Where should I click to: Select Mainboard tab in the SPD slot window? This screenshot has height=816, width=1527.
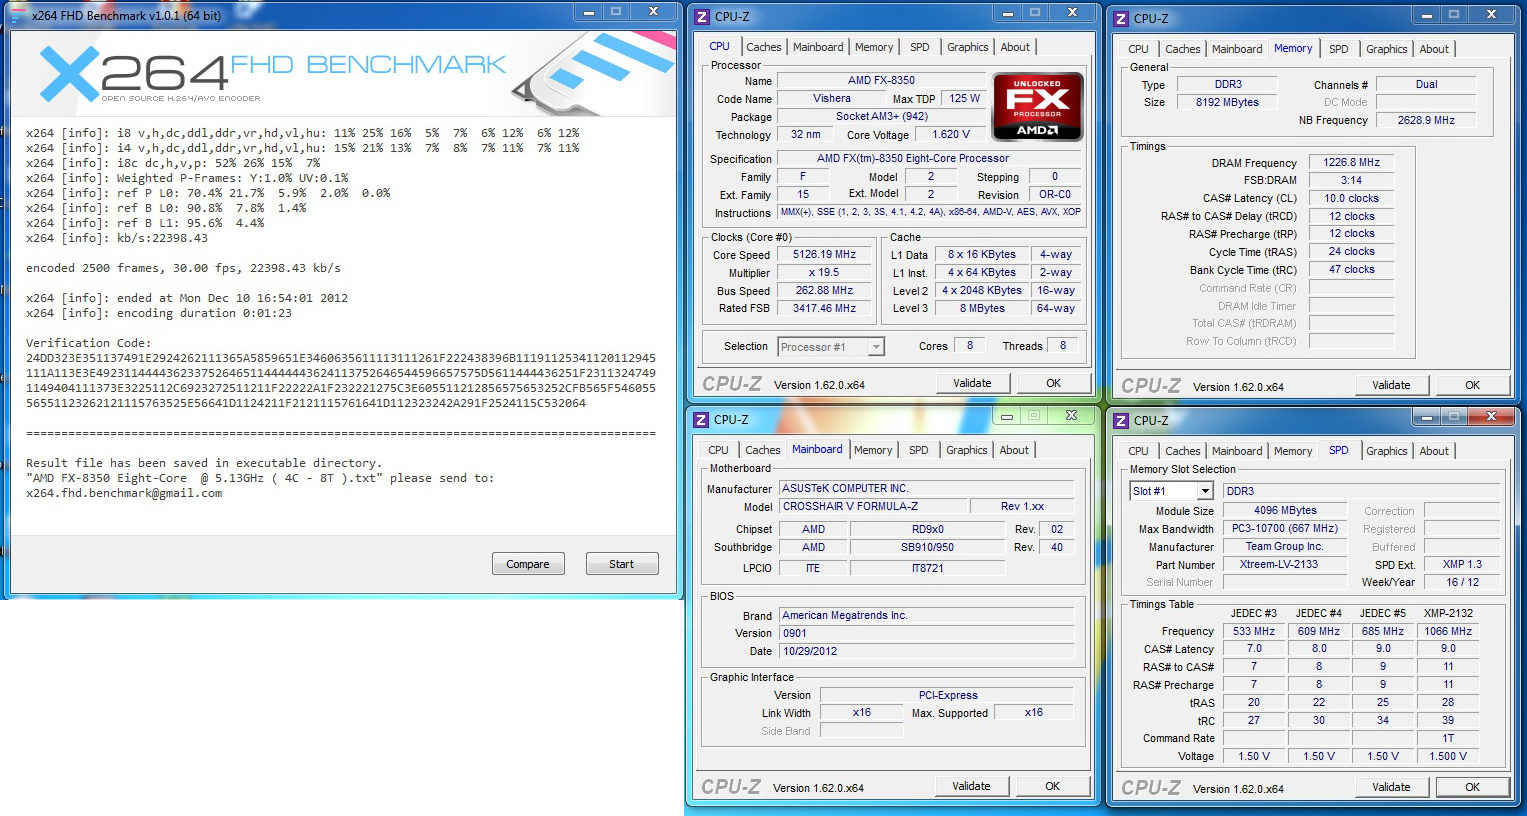pos(1237,451)
